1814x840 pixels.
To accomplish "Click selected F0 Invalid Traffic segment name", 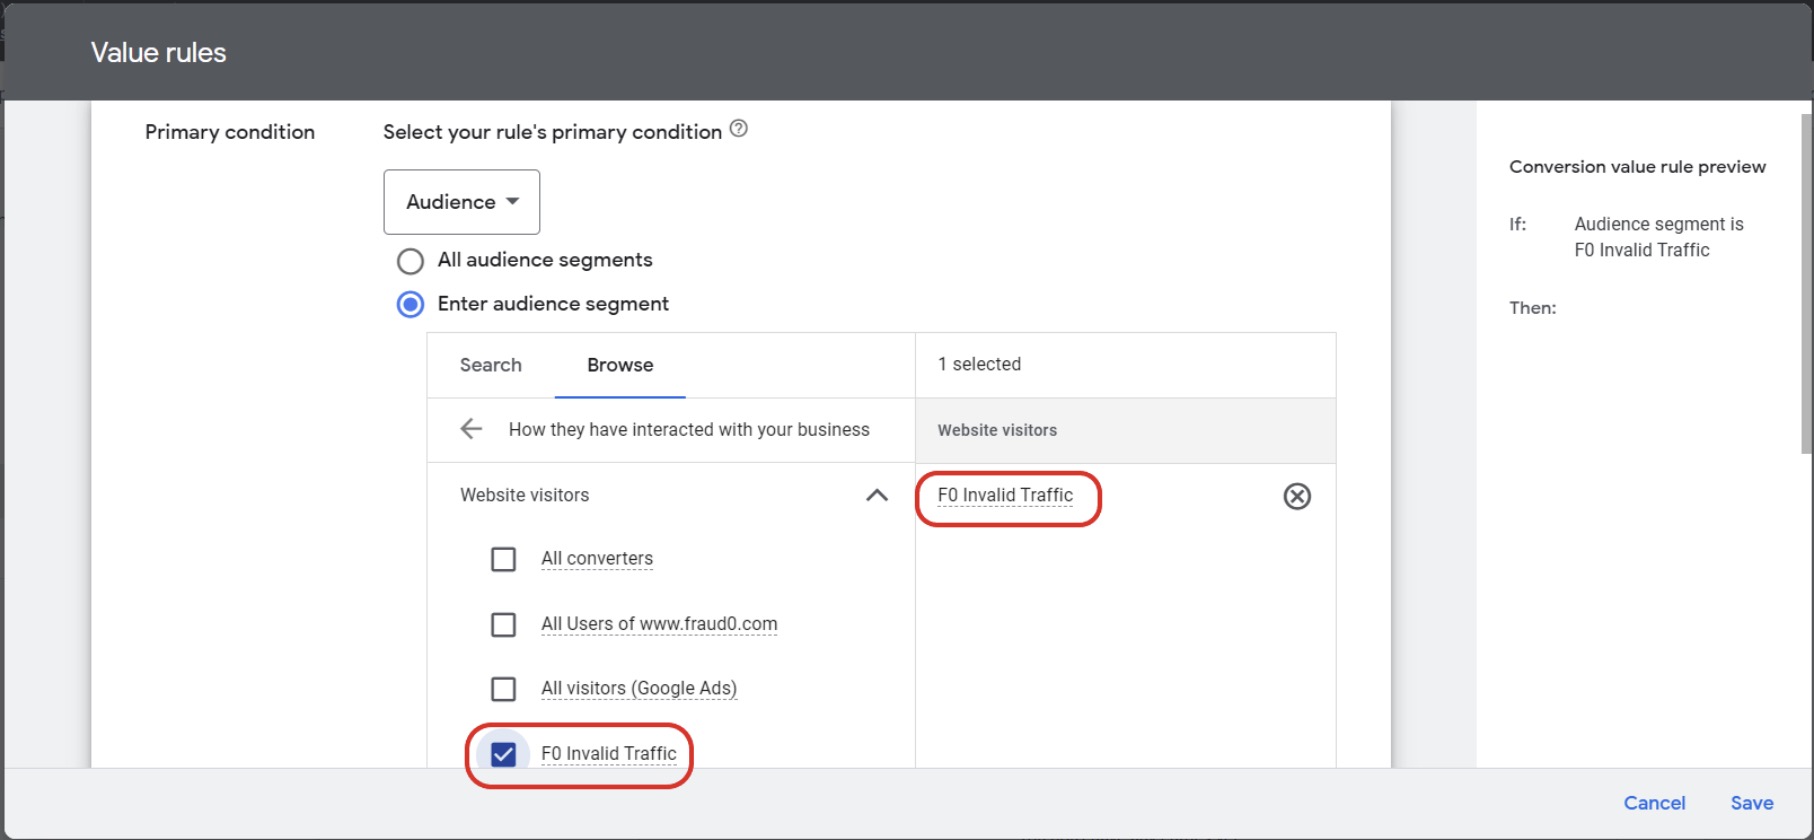I will [1005, 495].
